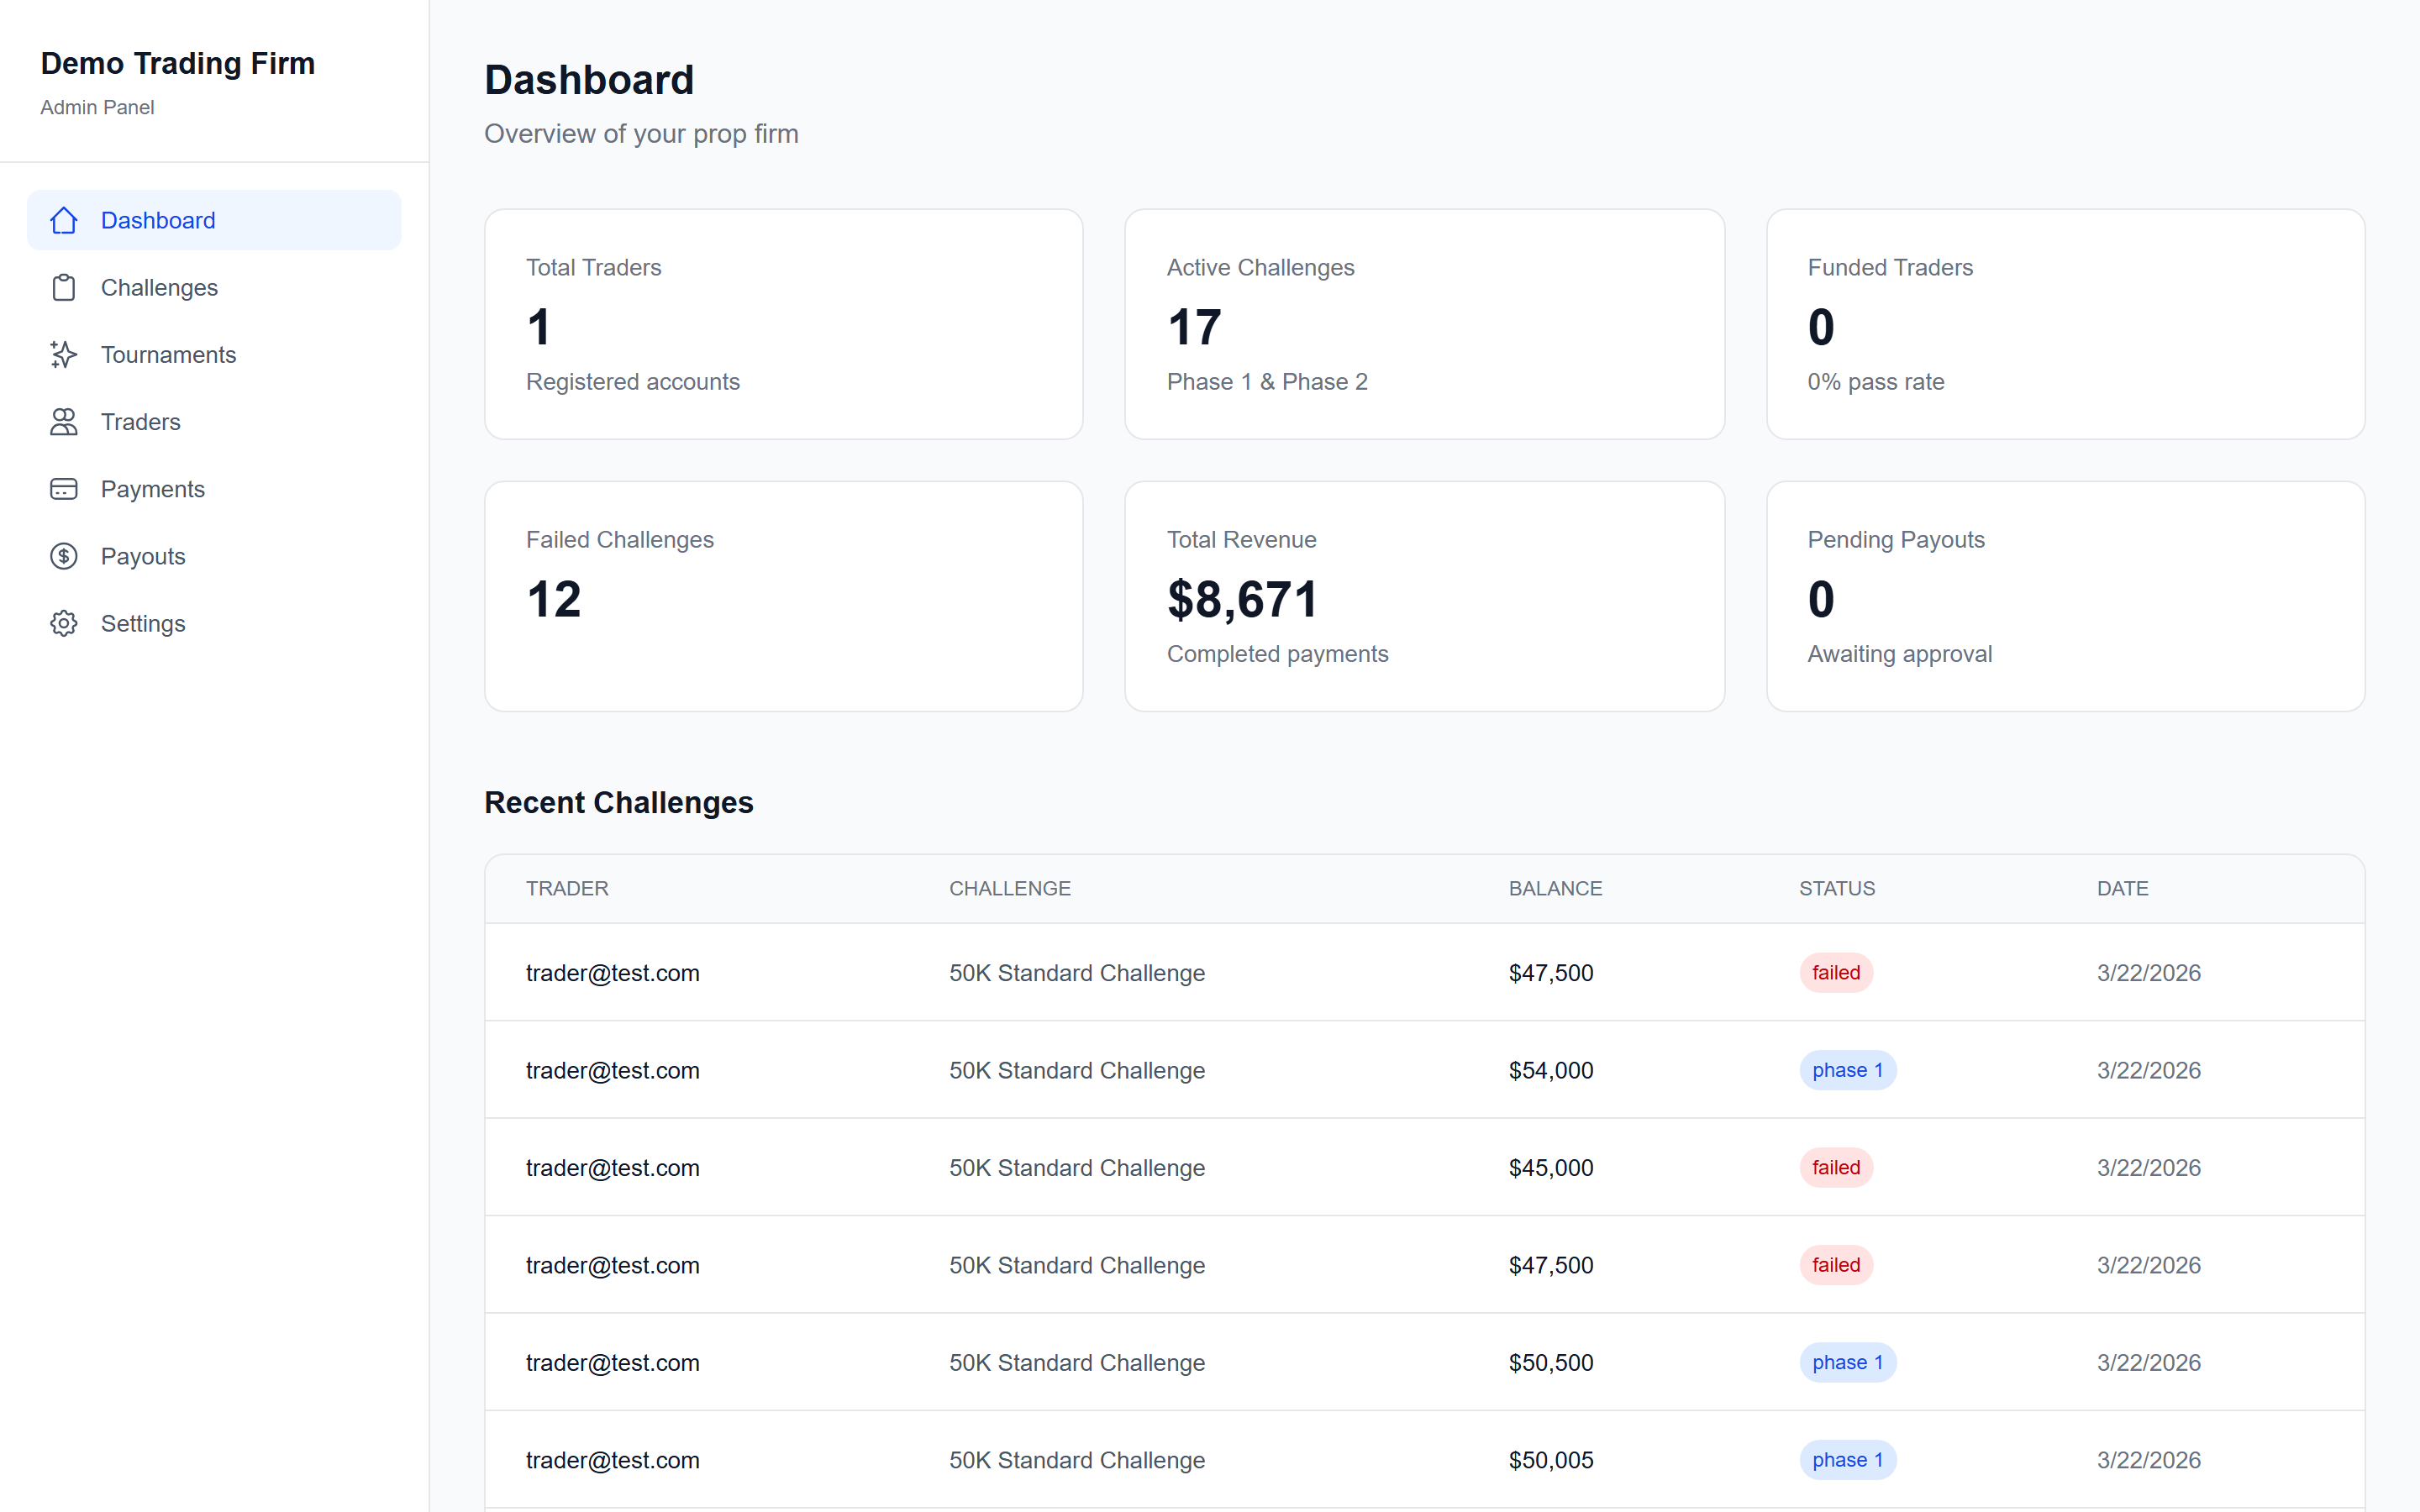Click the phase 1 badge on $50,500 row
The height and width of the screenshot is (1512, 2420).
point(1847,1361)
